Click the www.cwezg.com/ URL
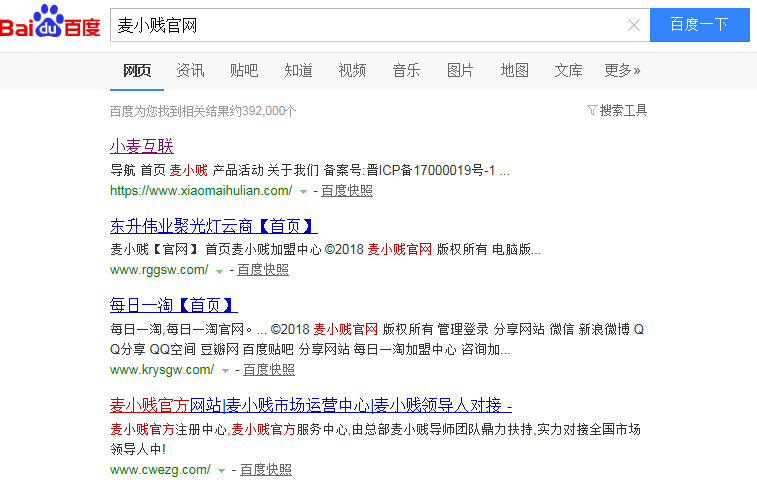The image size is (757, 488). pyautogui.click(x=160, y=470)
